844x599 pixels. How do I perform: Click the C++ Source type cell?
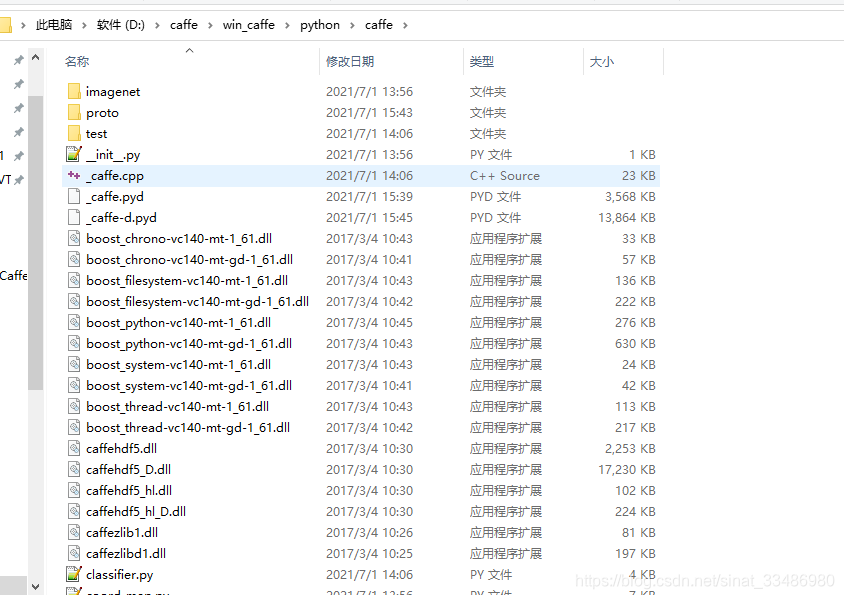[505, 176]
